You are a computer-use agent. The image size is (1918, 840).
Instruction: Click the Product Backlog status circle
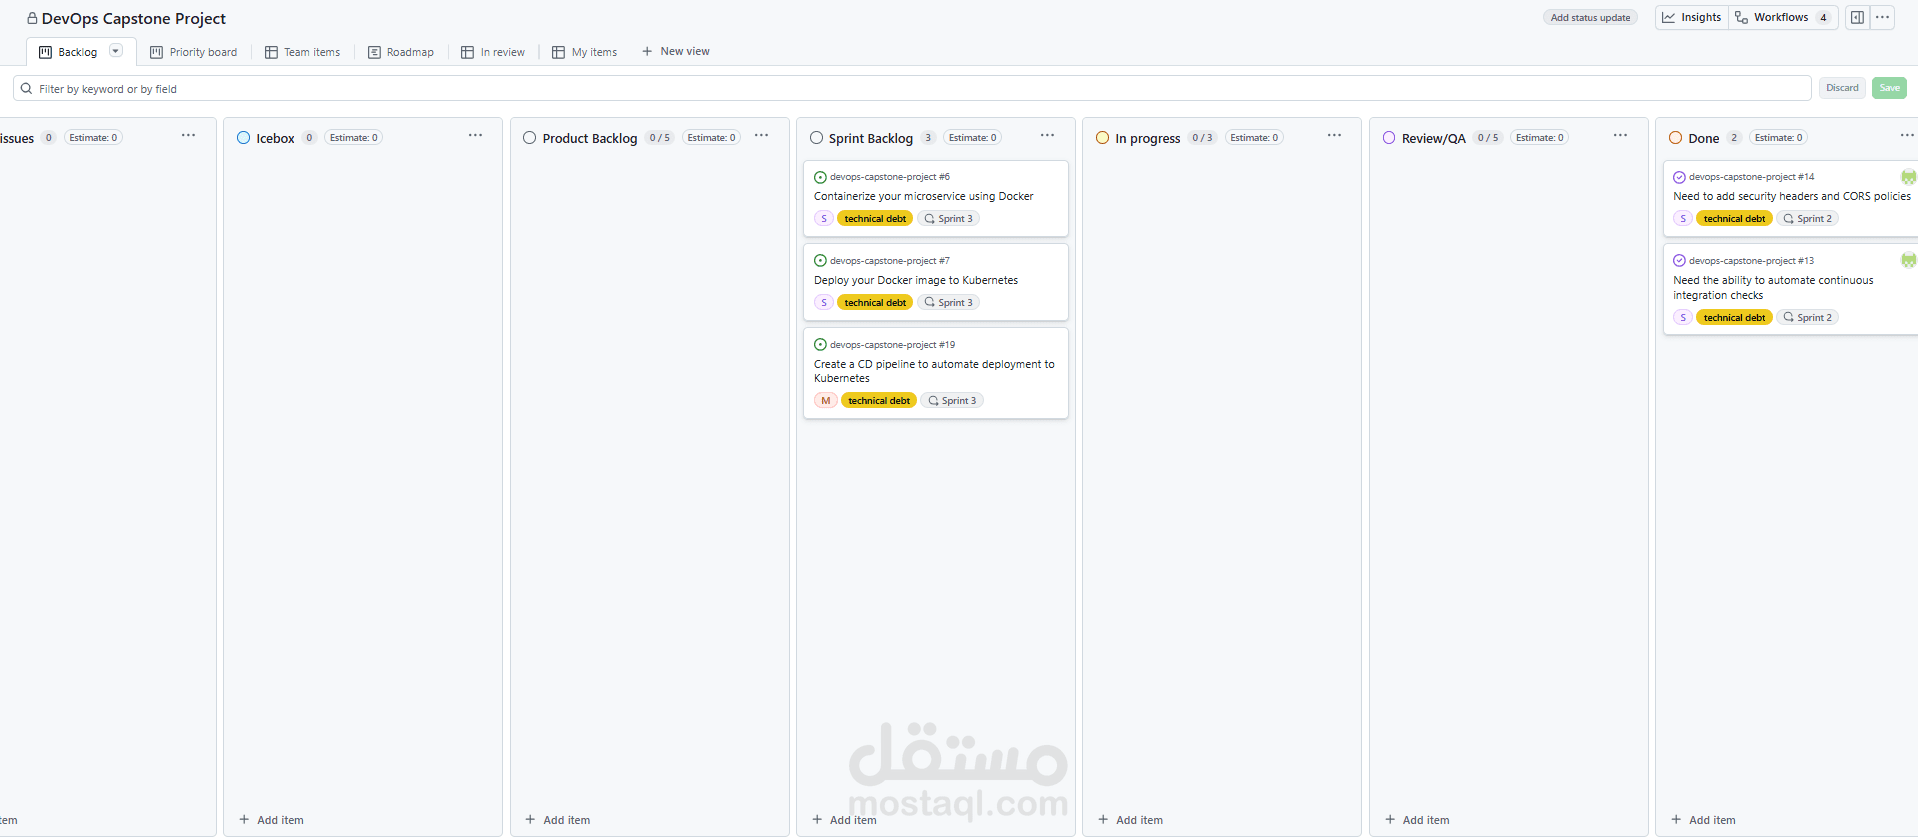point(529,138)
